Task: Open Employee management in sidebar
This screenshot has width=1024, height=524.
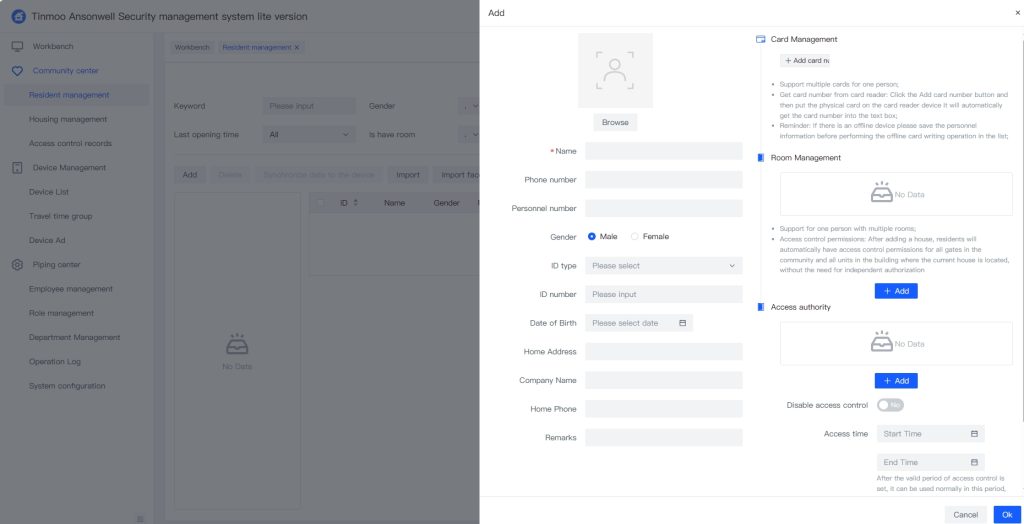Action: [x=71, y=289]
